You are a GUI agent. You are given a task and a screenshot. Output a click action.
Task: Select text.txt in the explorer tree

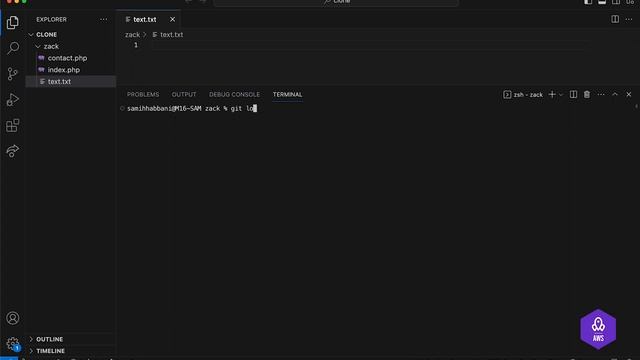[x=71, y=82]
